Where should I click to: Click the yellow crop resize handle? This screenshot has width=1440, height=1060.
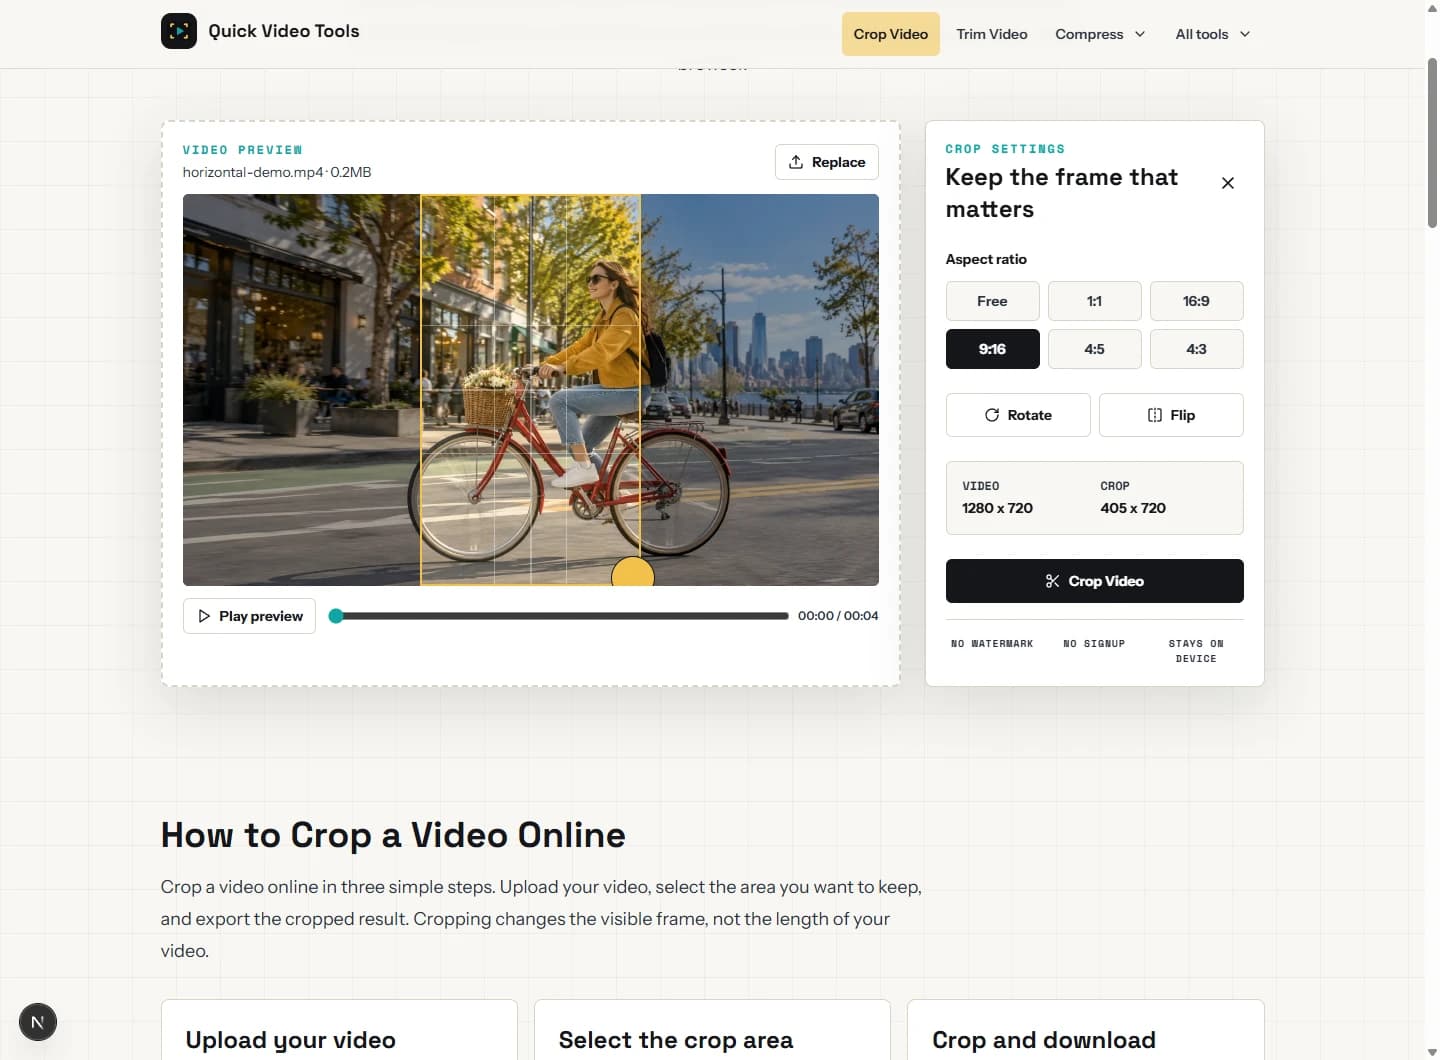[x=632, y=573]
